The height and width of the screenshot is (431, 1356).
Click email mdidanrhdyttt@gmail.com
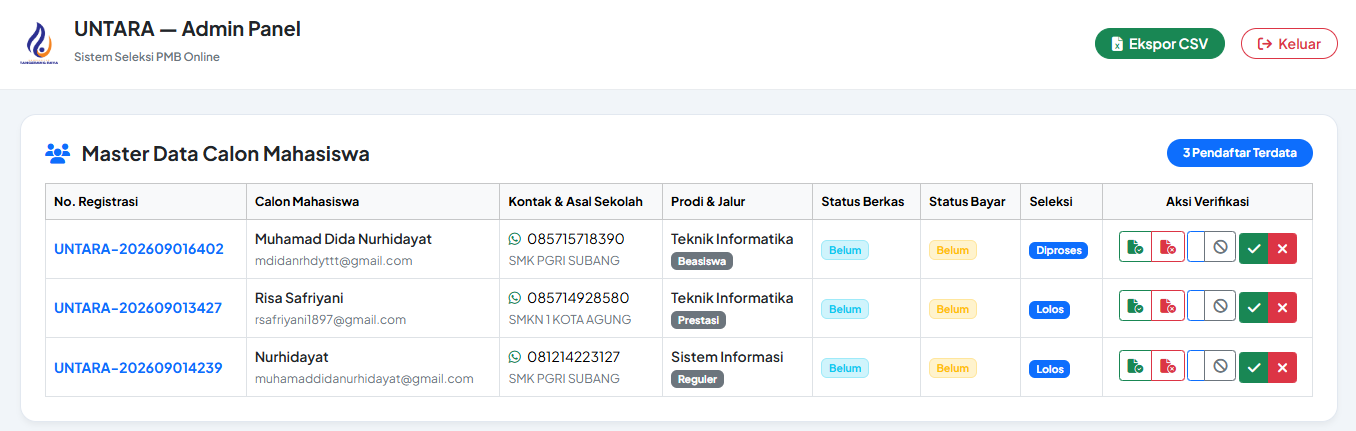[x=334, y=261]
